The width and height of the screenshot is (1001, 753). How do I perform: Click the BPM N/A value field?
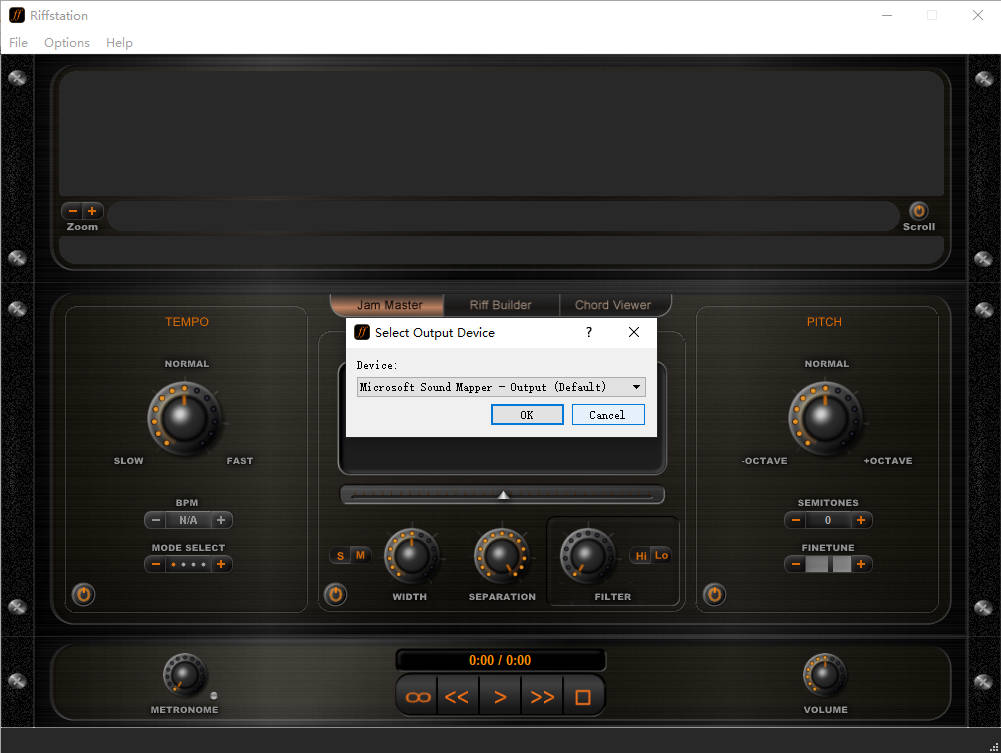tap(188, 520)
